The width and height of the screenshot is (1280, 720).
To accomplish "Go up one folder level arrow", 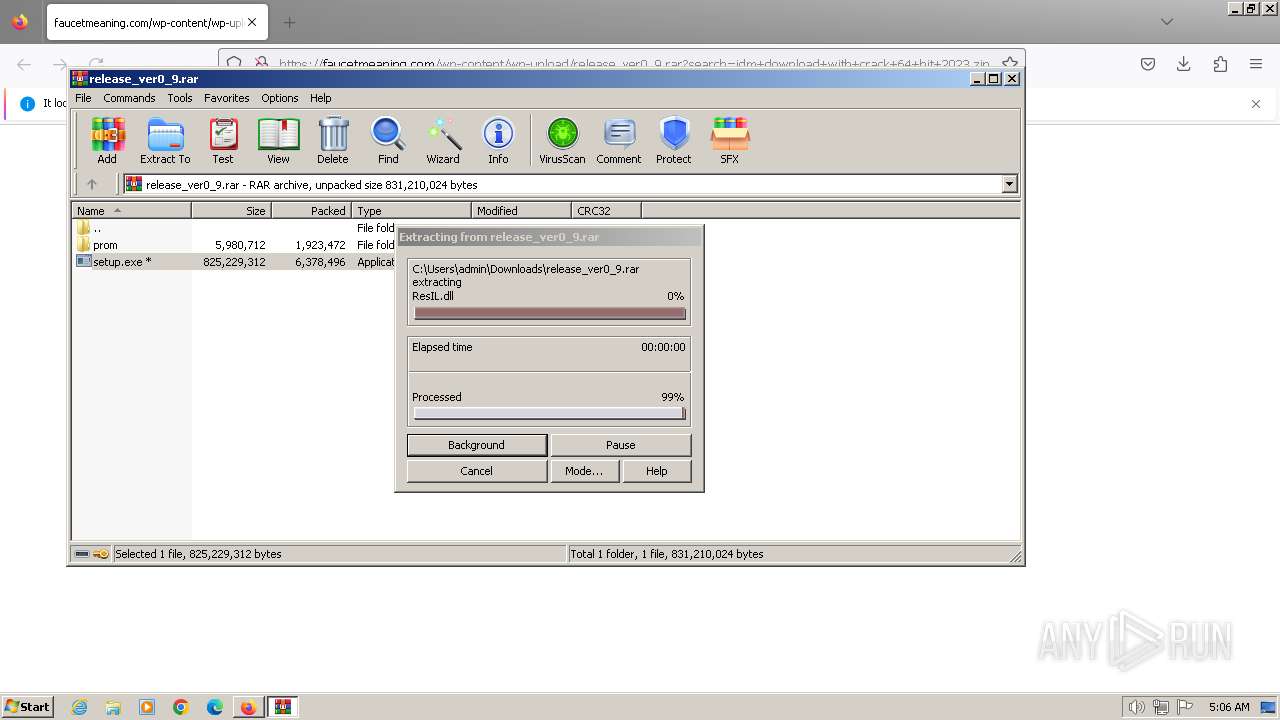I will (92, 184).
